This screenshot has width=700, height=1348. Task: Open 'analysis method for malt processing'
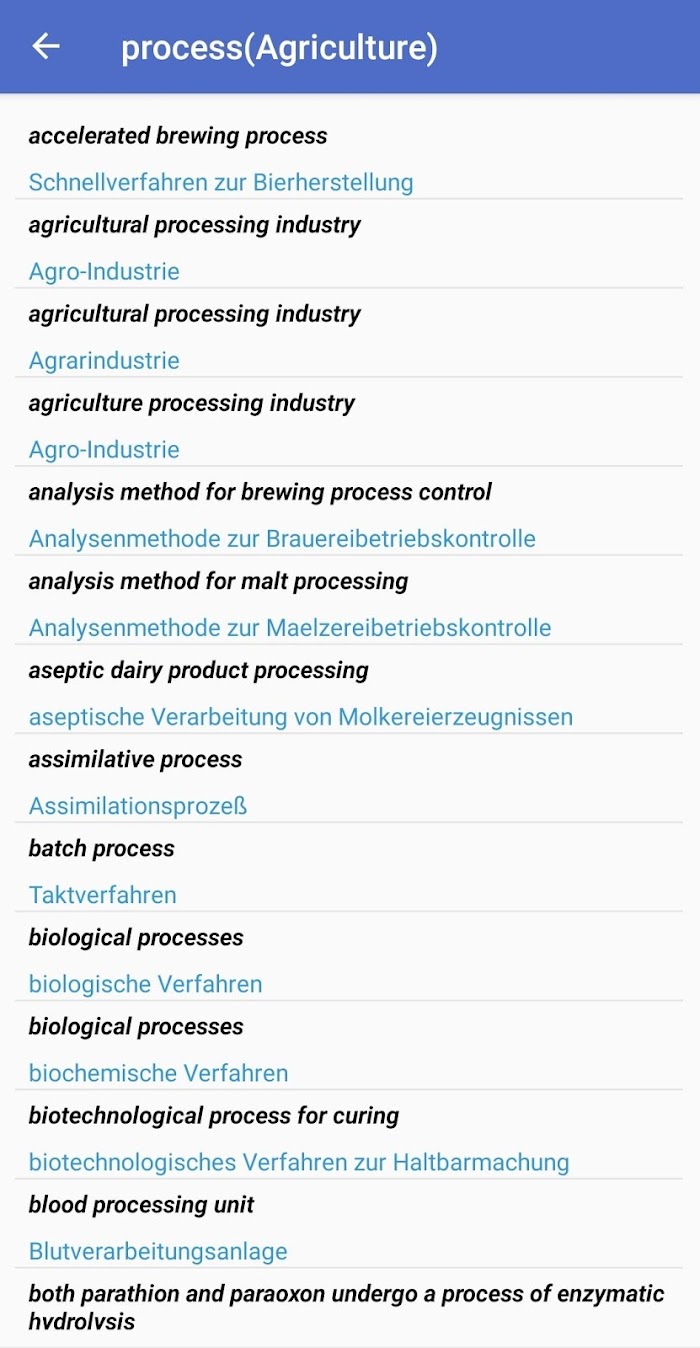tap(218, 581)
